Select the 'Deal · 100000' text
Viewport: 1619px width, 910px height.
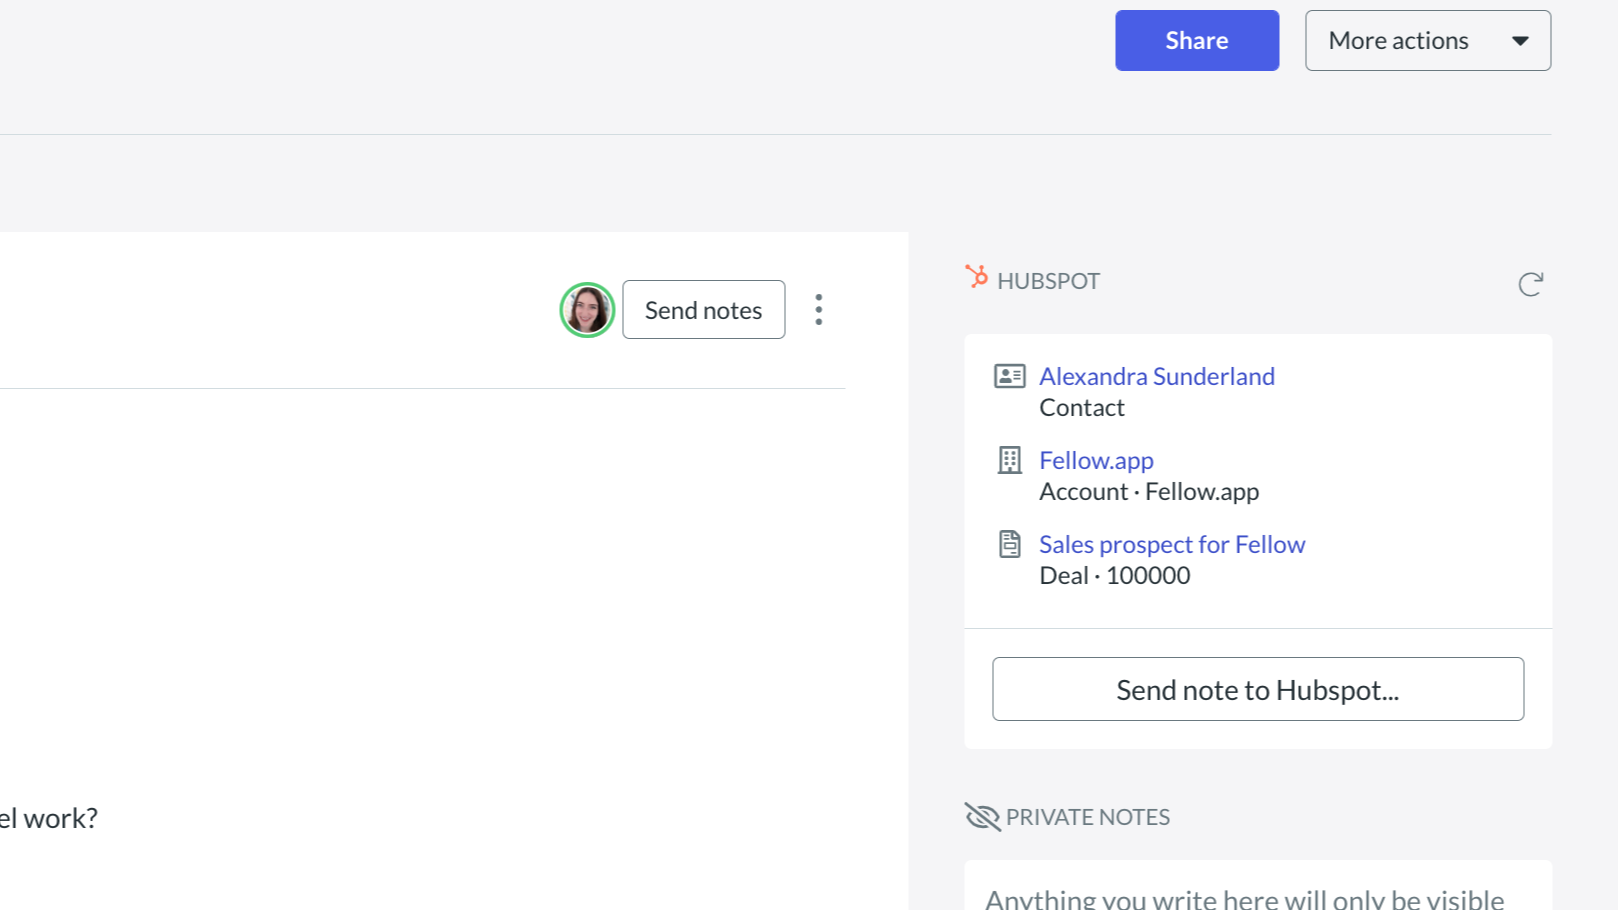click(x=1115, y=575)
